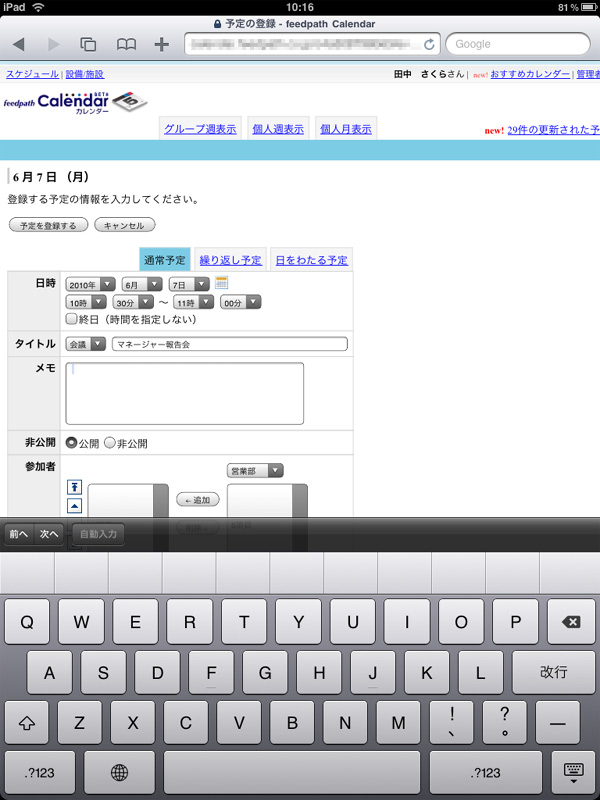
Task: Open the スケジュール link
Action: (32, 74)
